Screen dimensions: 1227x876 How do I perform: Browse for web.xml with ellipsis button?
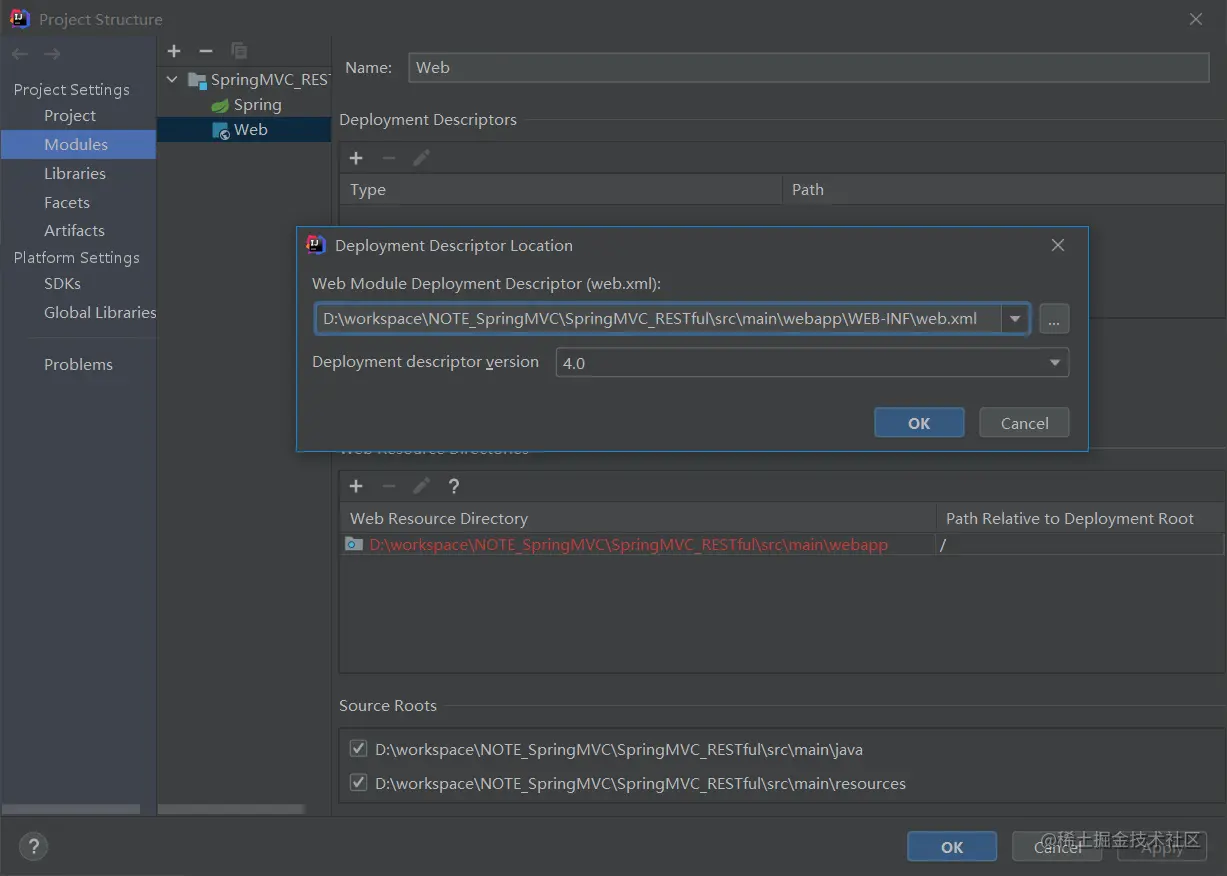click(x=1054, y=319)
